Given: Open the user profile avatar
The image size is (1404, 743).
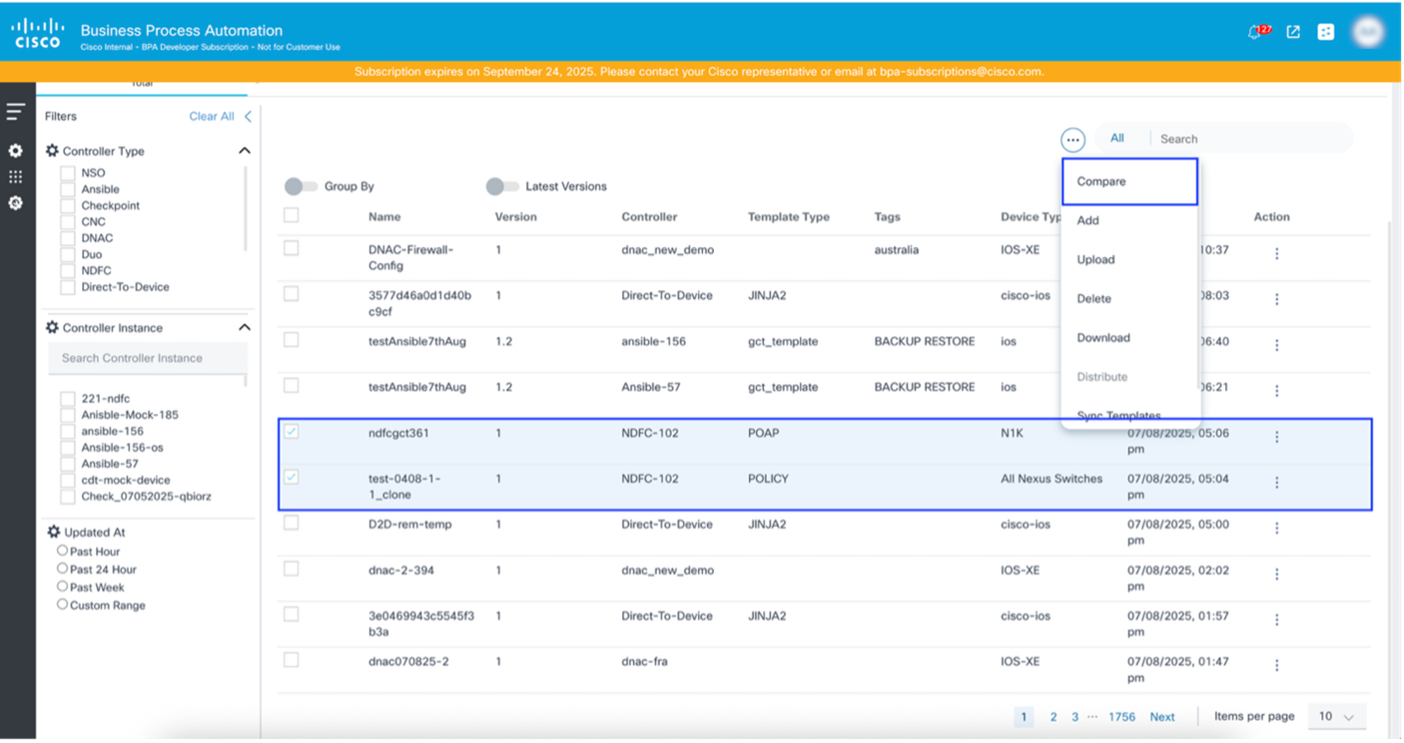Looking at the screenshot, I should 1368,32.
